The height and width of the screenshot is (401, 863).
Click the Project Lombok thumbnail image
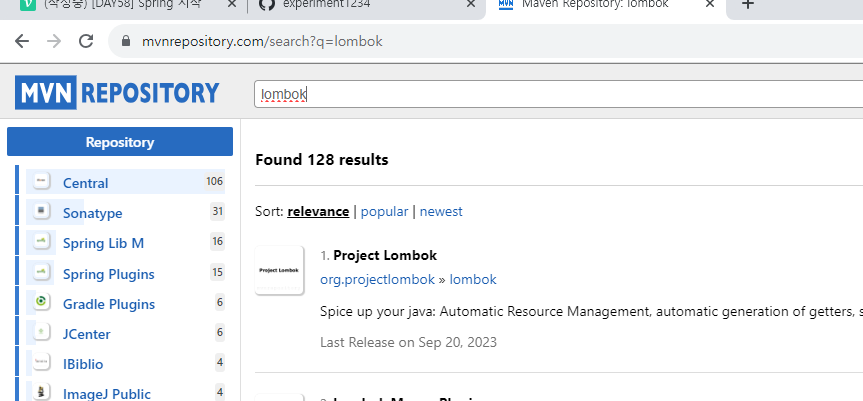(x=279, y=270)
